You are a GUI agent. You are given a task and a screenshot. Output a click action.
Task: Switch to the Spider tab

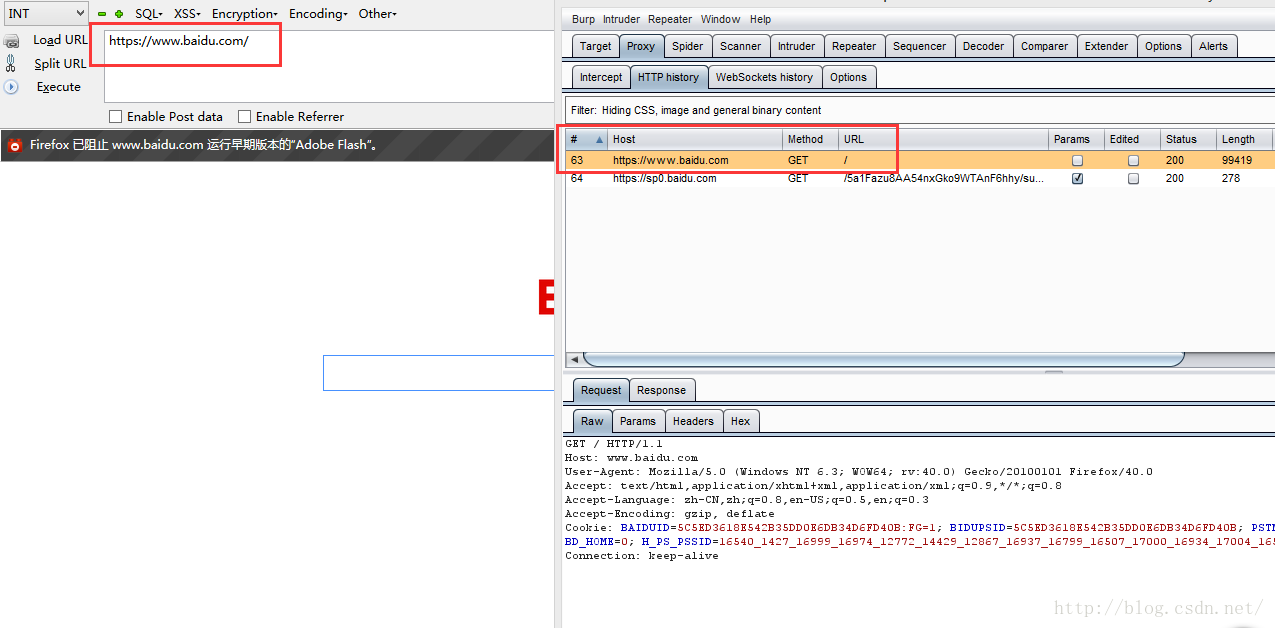687,46
